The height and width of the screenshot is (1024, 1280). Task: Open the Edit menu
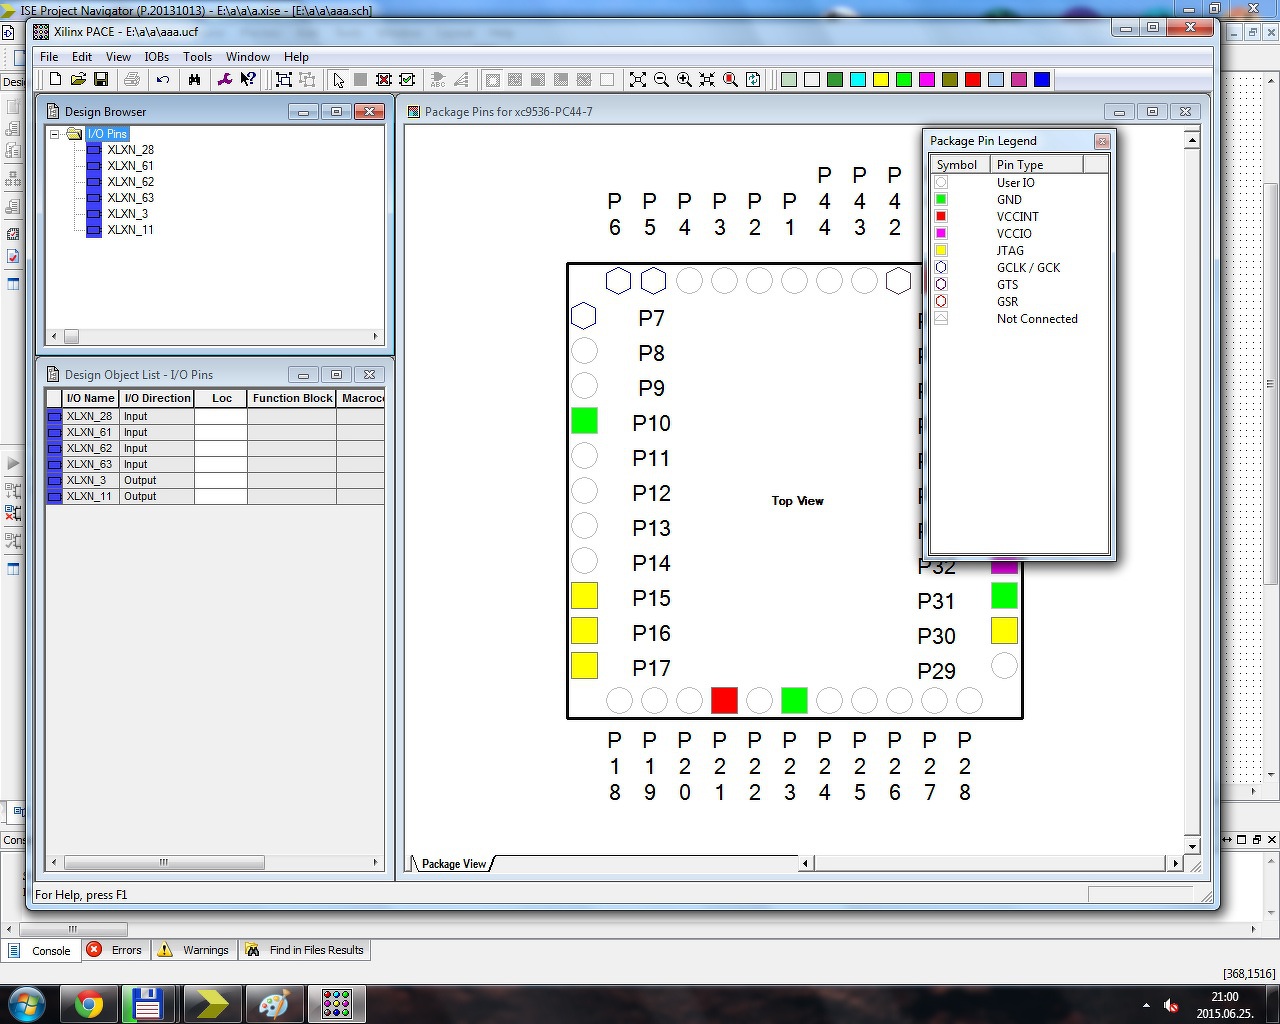(82, 57)
